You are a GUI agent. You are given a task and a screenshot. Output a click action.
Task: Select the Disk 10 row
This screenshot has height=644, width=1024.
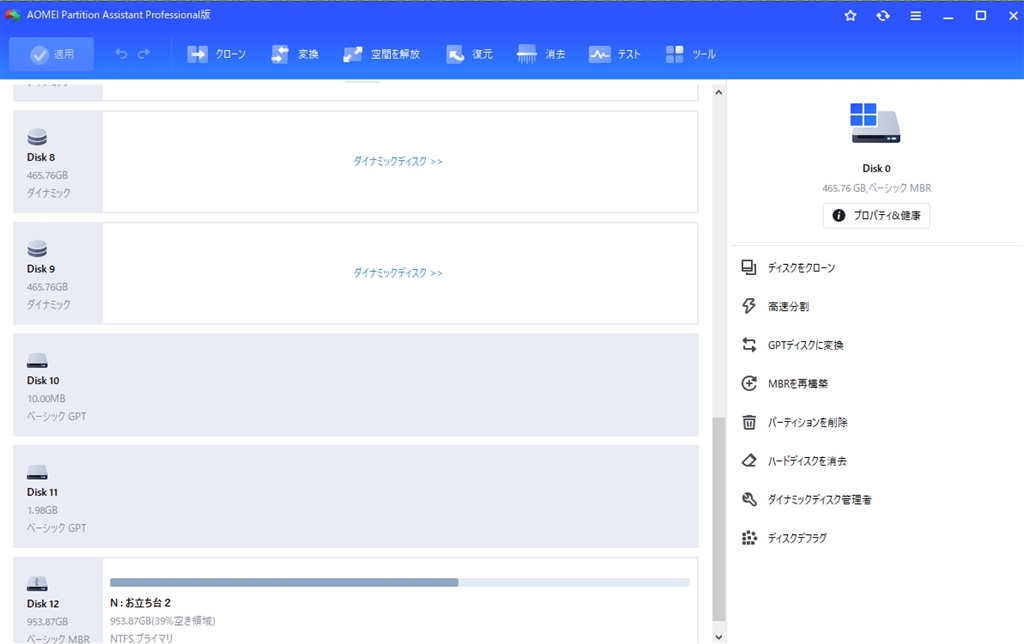point(356,385)
